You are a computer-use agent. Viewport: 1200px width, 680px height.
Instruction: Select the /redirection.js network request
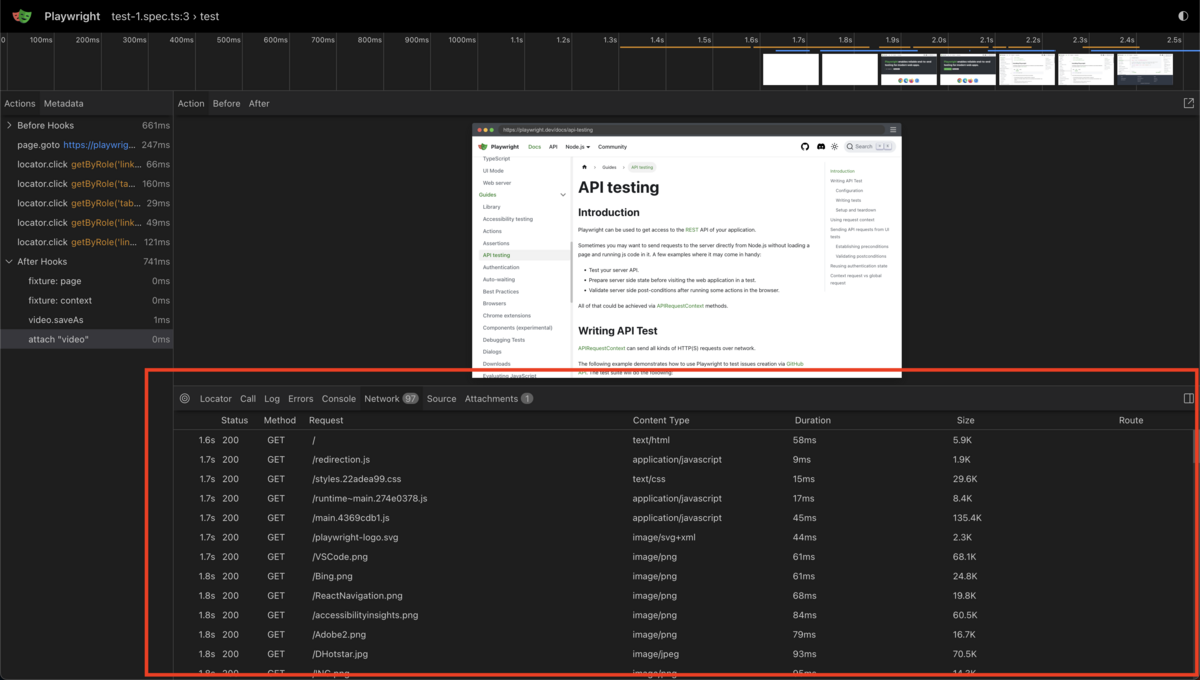[x=683, y=459]
